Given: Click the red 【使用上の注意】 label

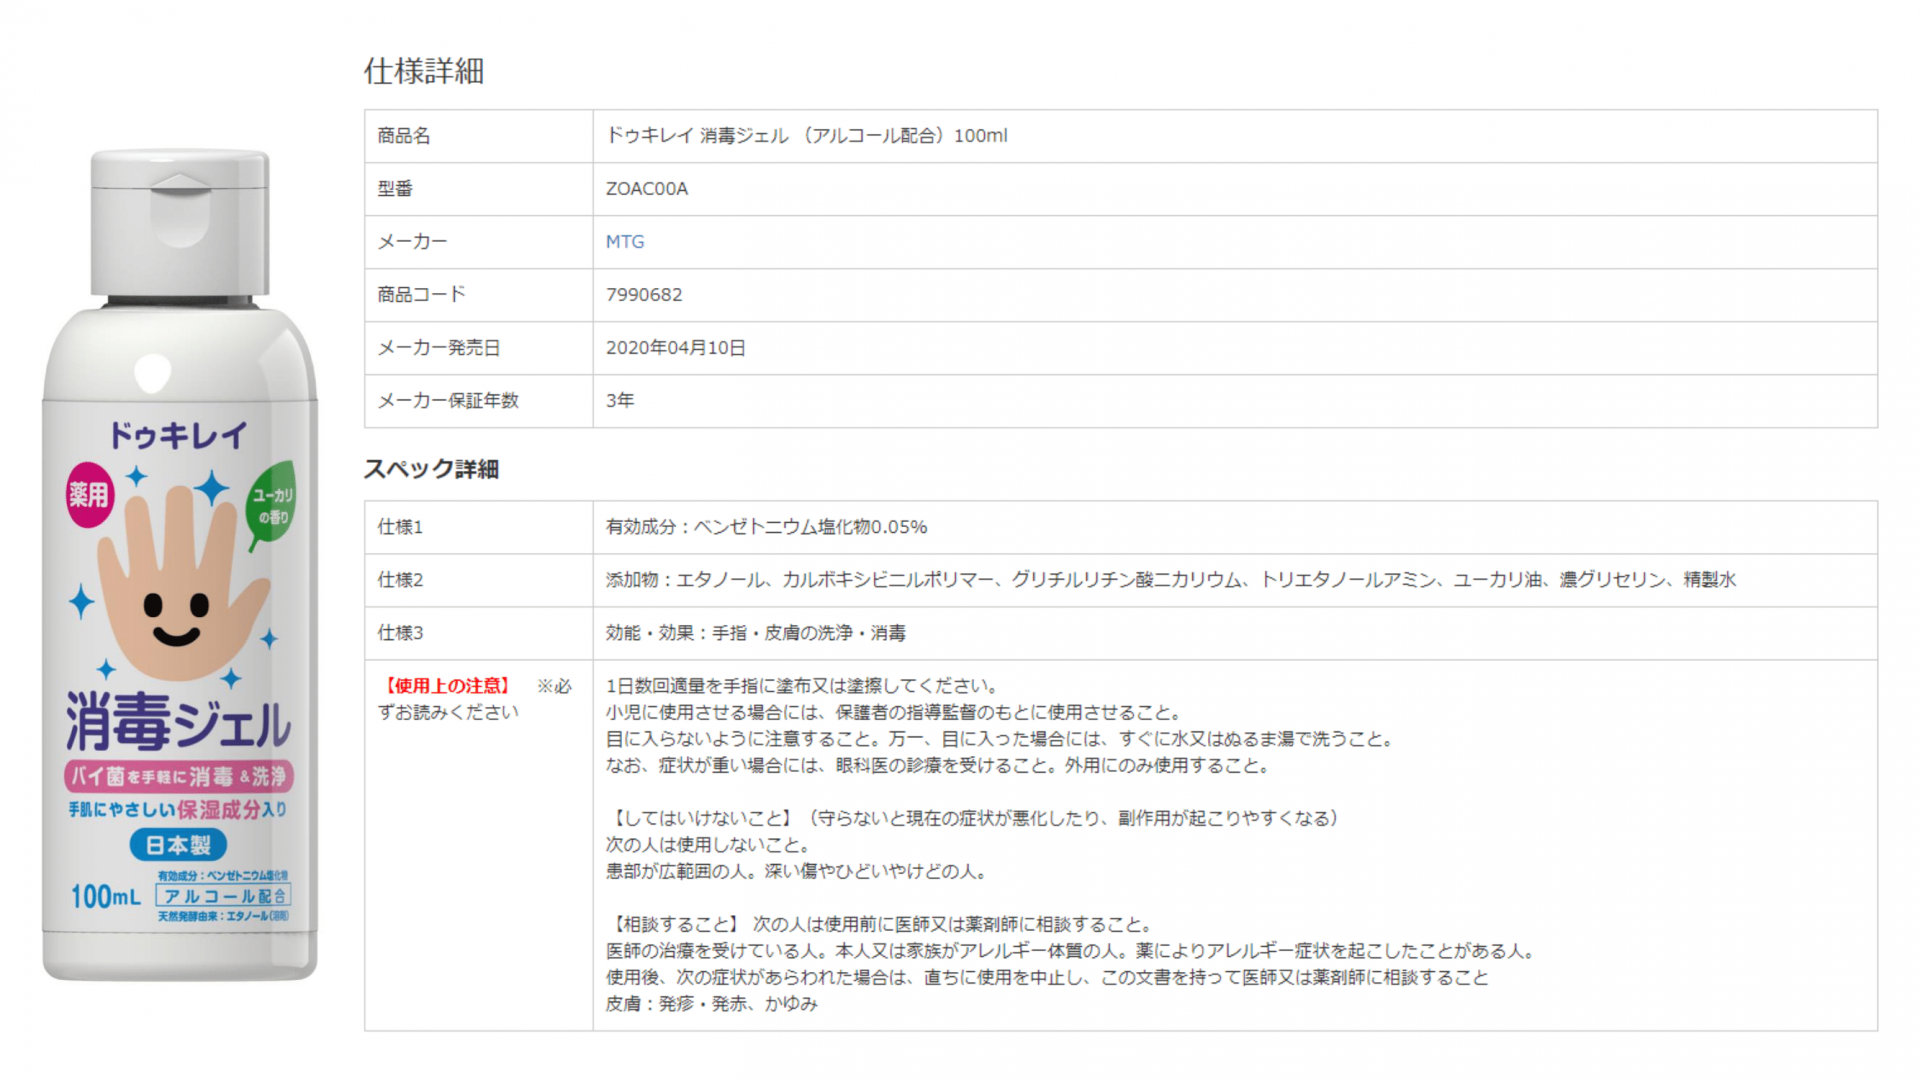Looking at the screenshot, I should 447,686.
